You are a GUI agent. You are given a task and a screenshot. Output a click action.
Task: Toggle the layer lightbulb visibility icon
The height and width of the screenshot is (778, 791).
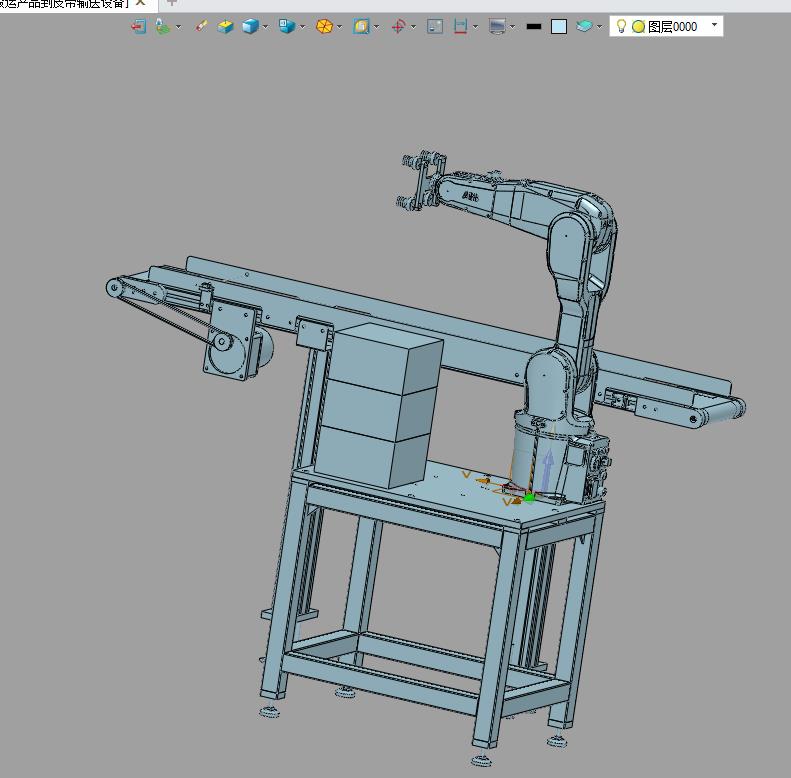coord(622,26)
